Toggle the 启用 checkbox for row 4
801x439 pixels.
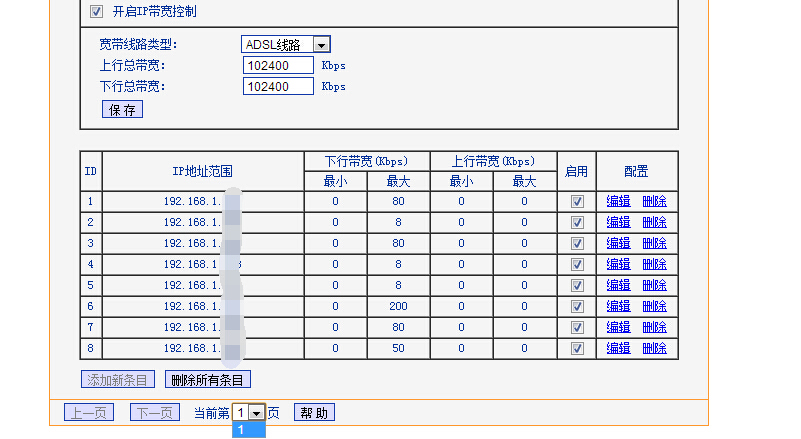(577, 264)
